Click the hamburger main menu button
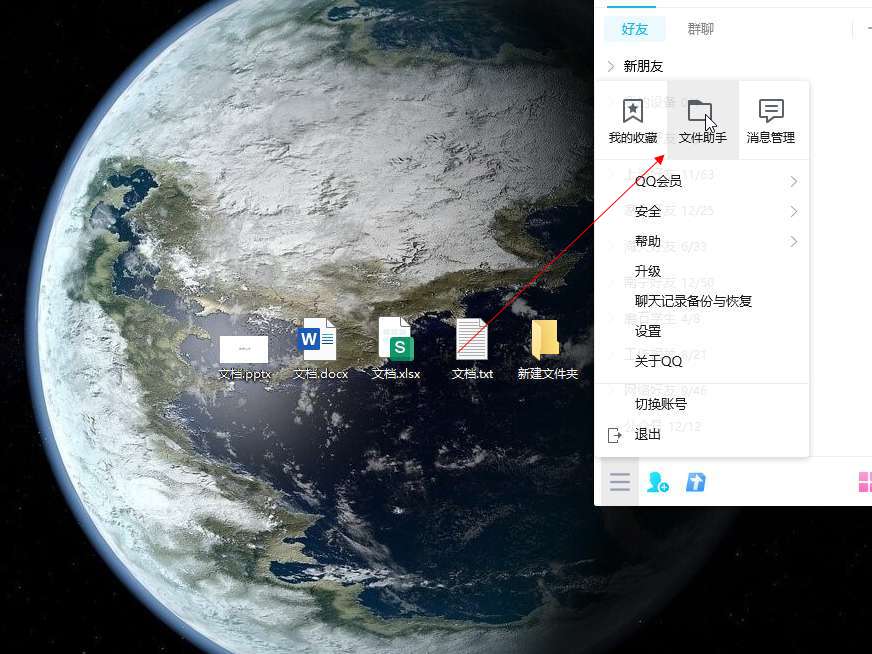The width and height of the screenshot is (872, 654). click(x=620, y=482)
